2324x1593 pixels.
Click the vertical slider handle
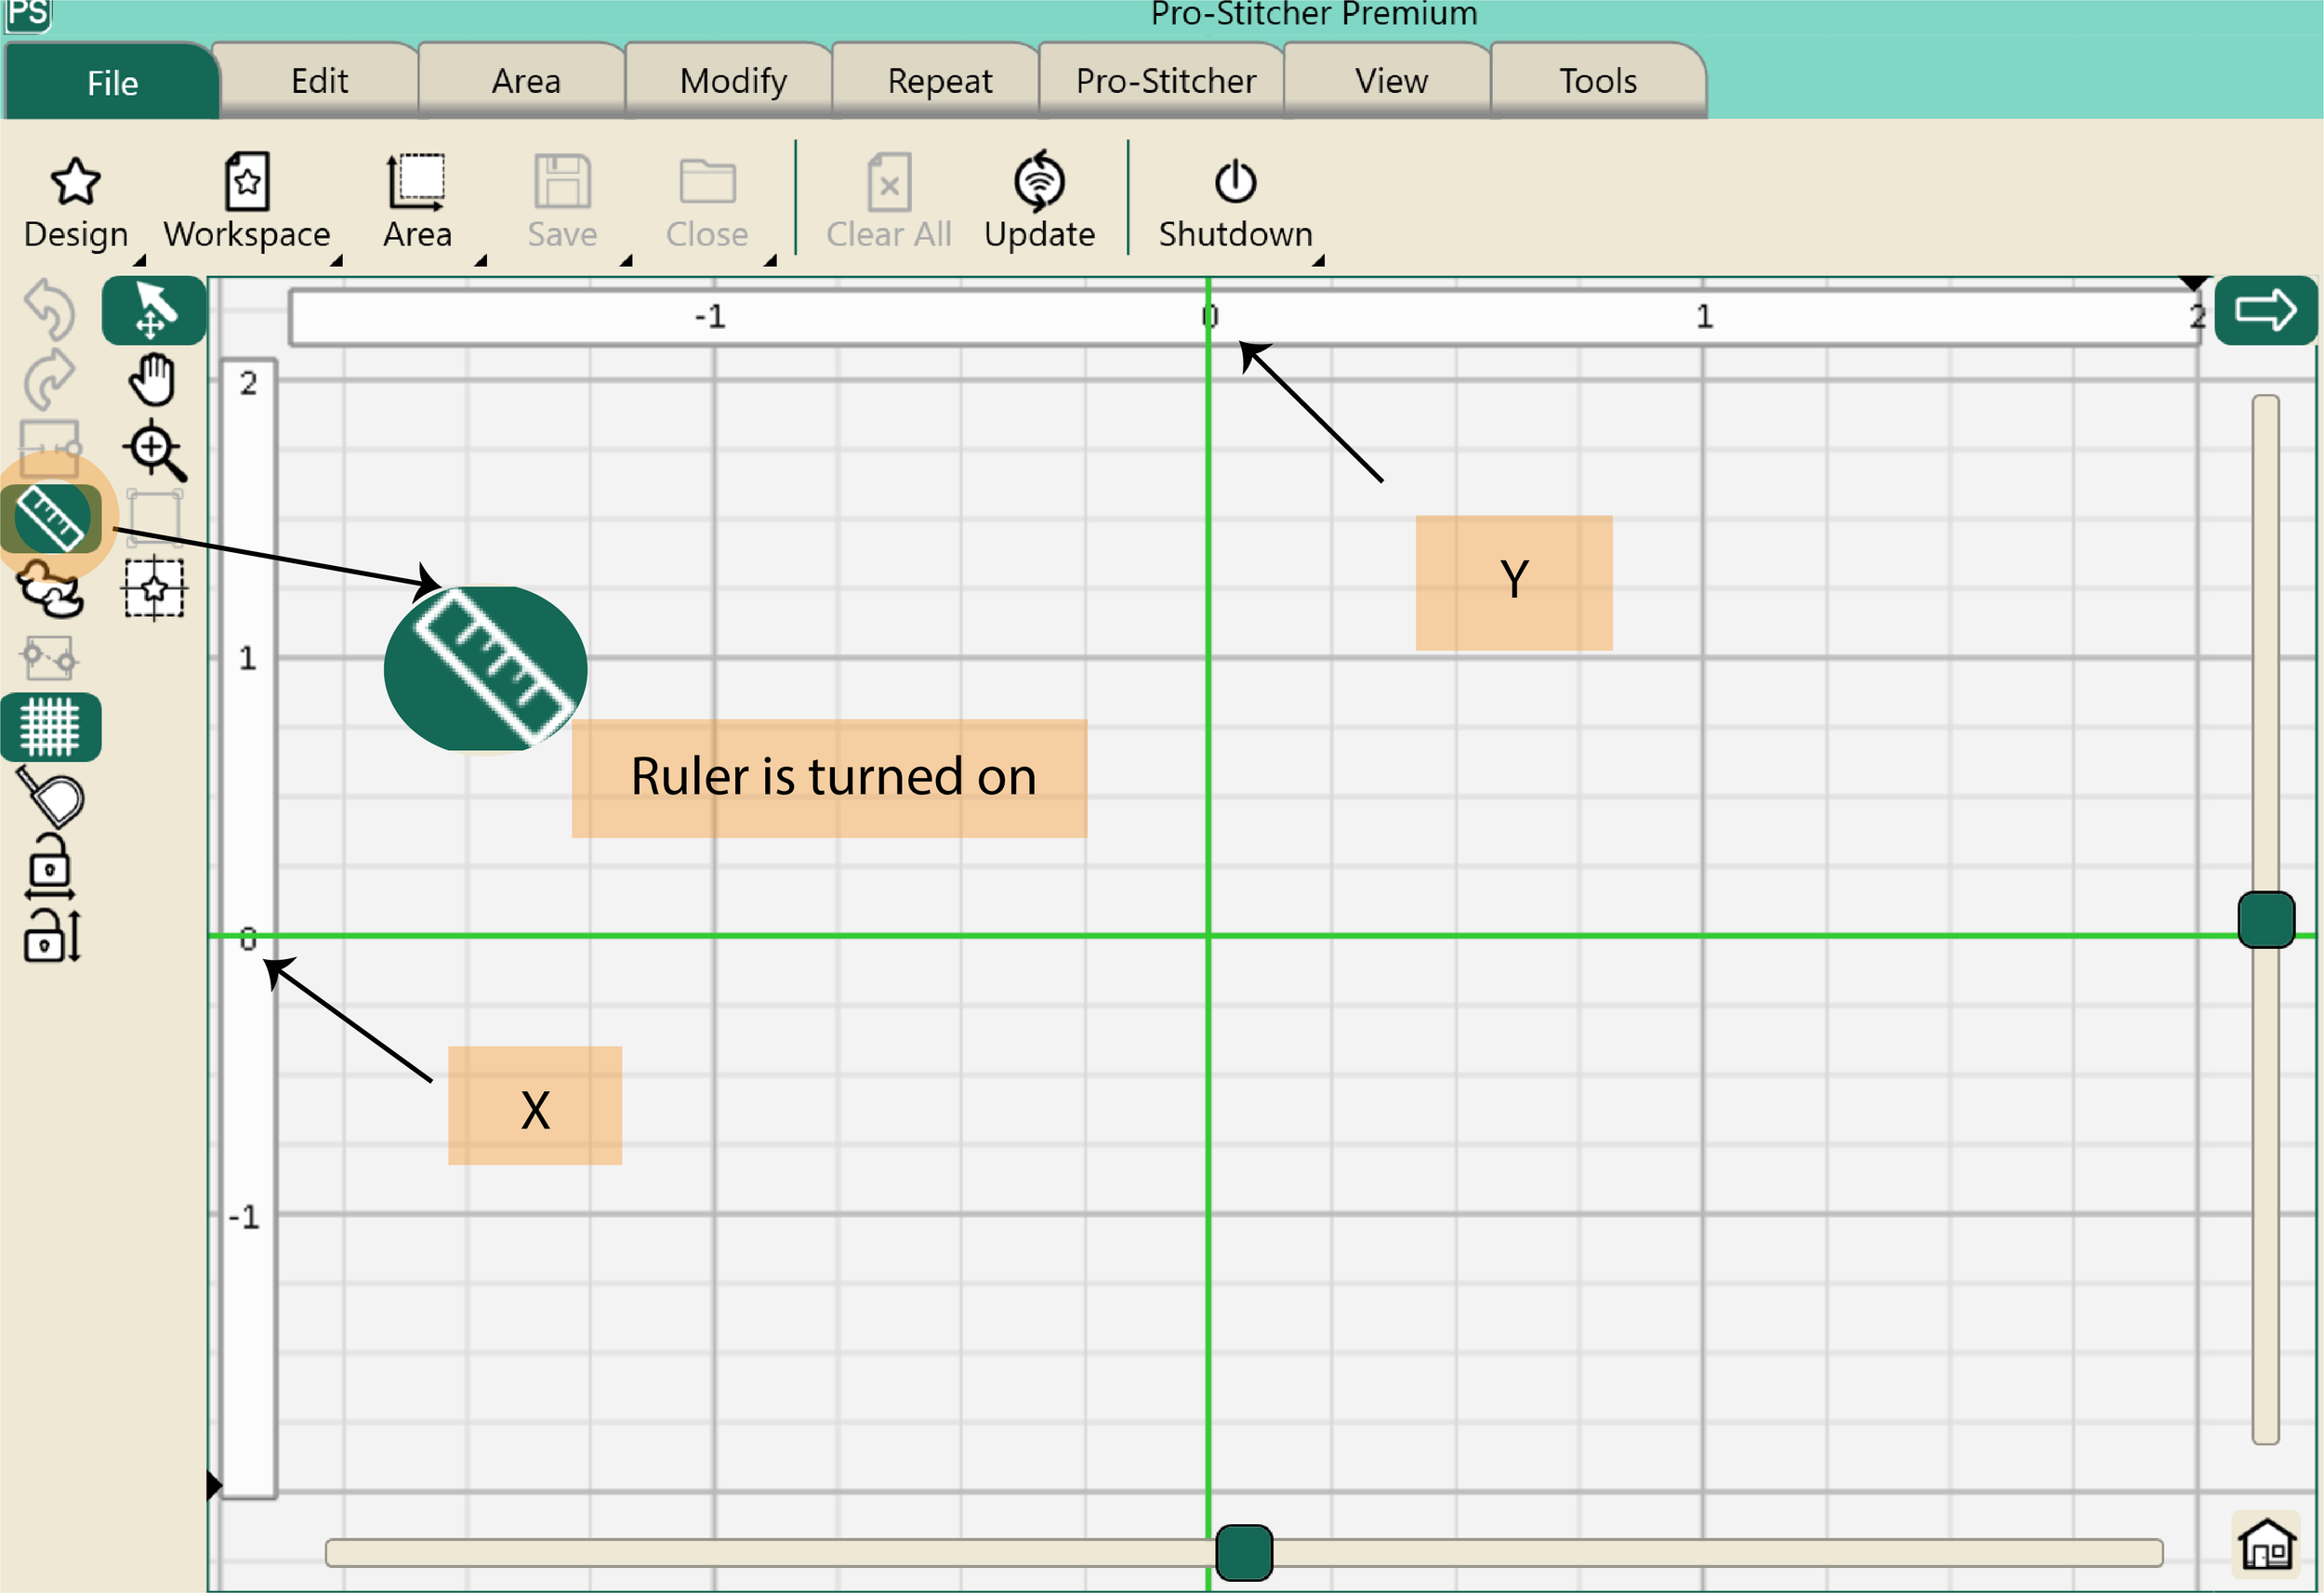click(2266, 919)
